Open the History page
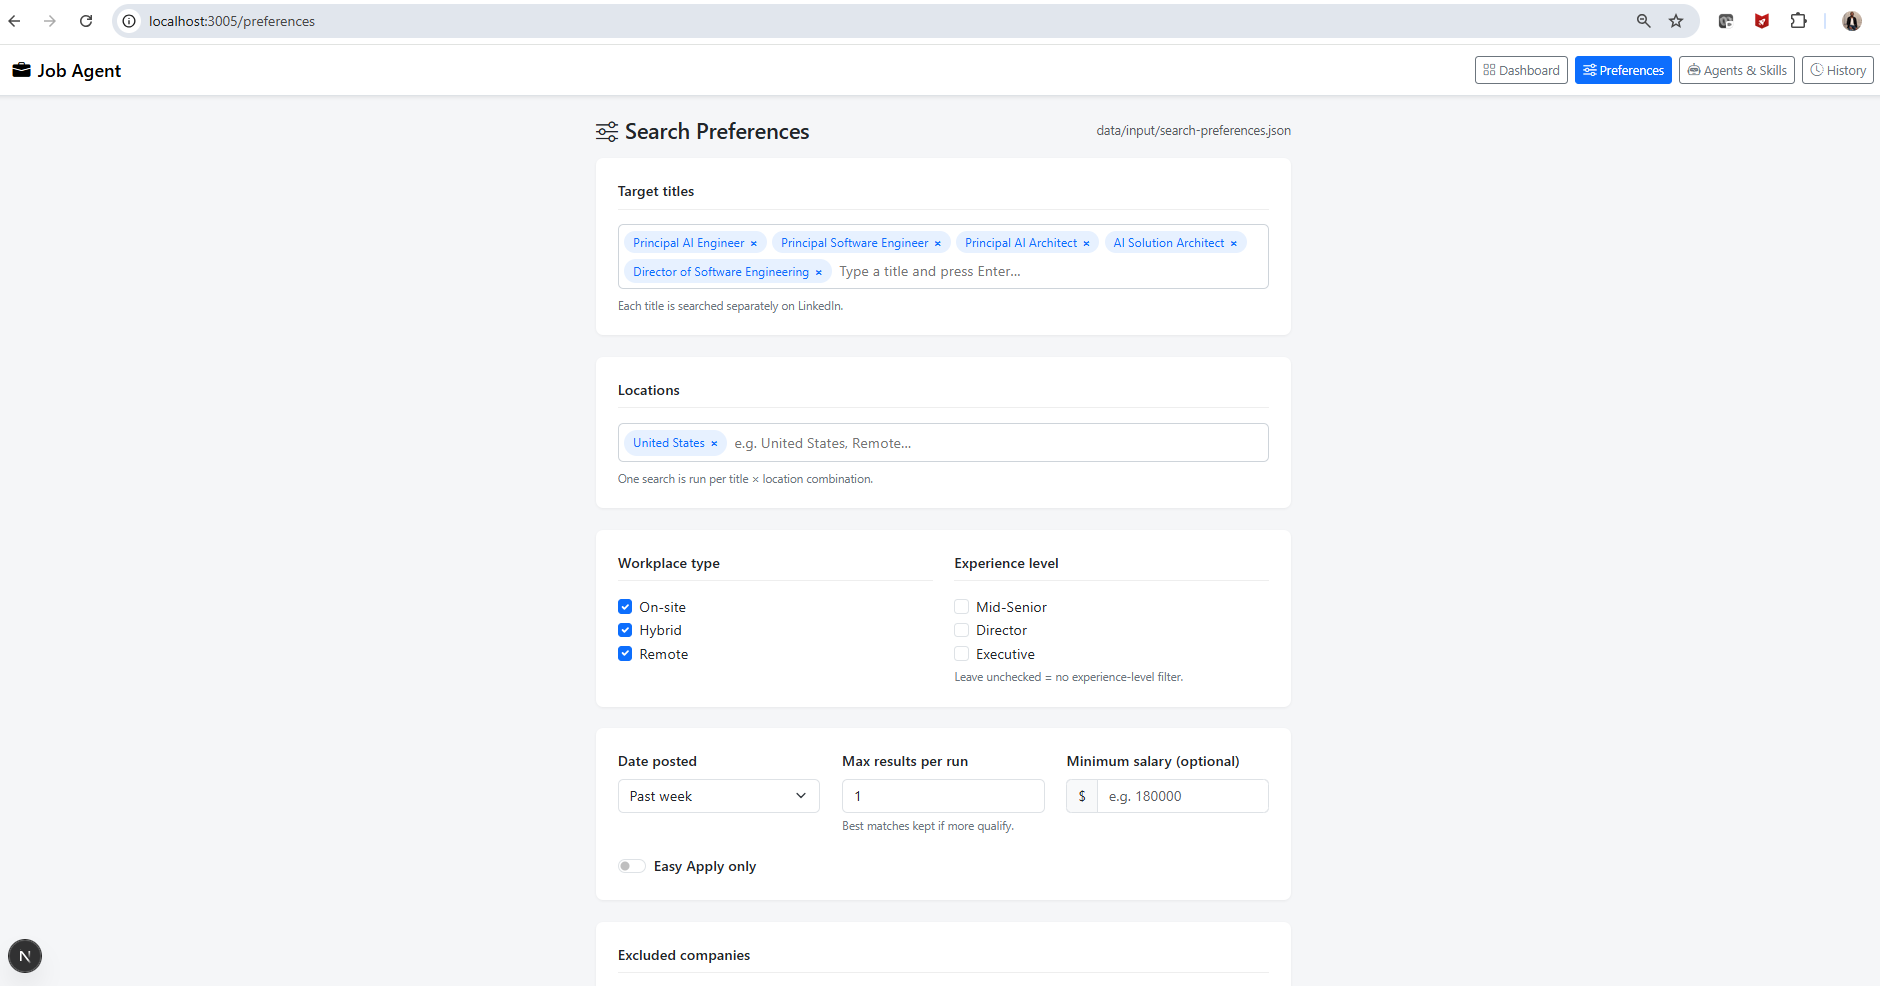 coord(1837,70)
